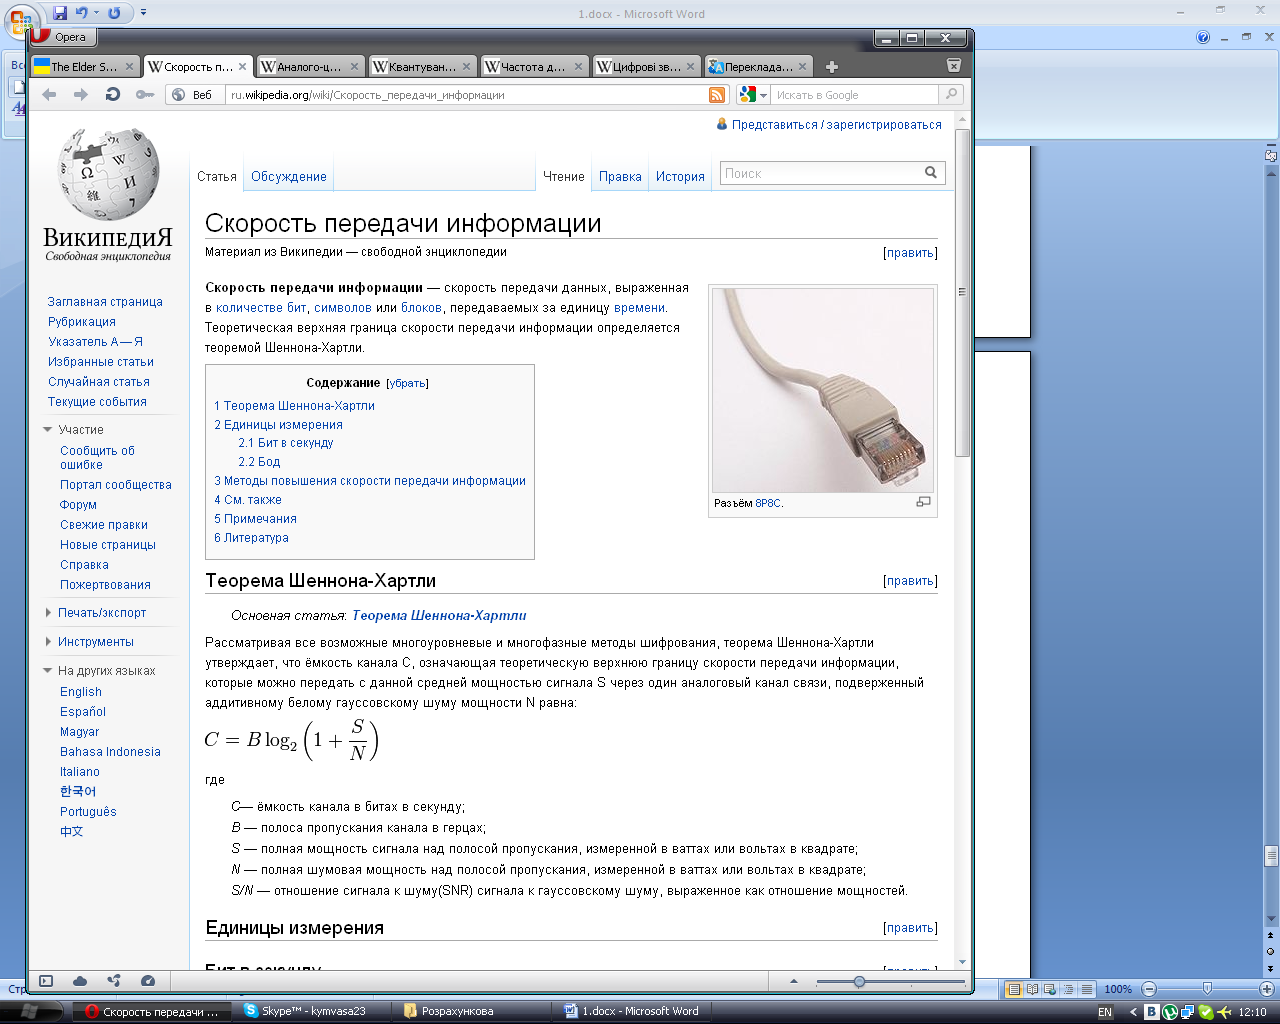Switch to 'Переклада...' tab

pos(758,67)
